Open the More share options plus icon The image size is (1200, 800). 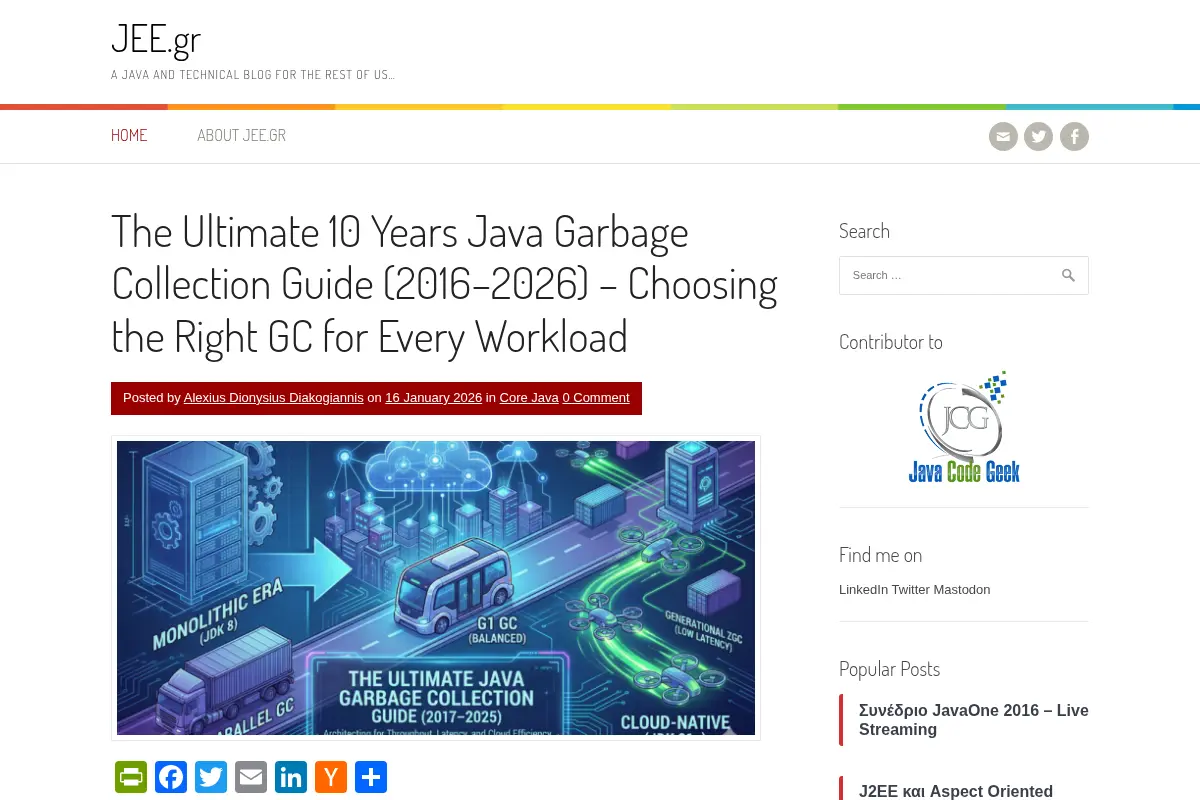tap(371, 777)
